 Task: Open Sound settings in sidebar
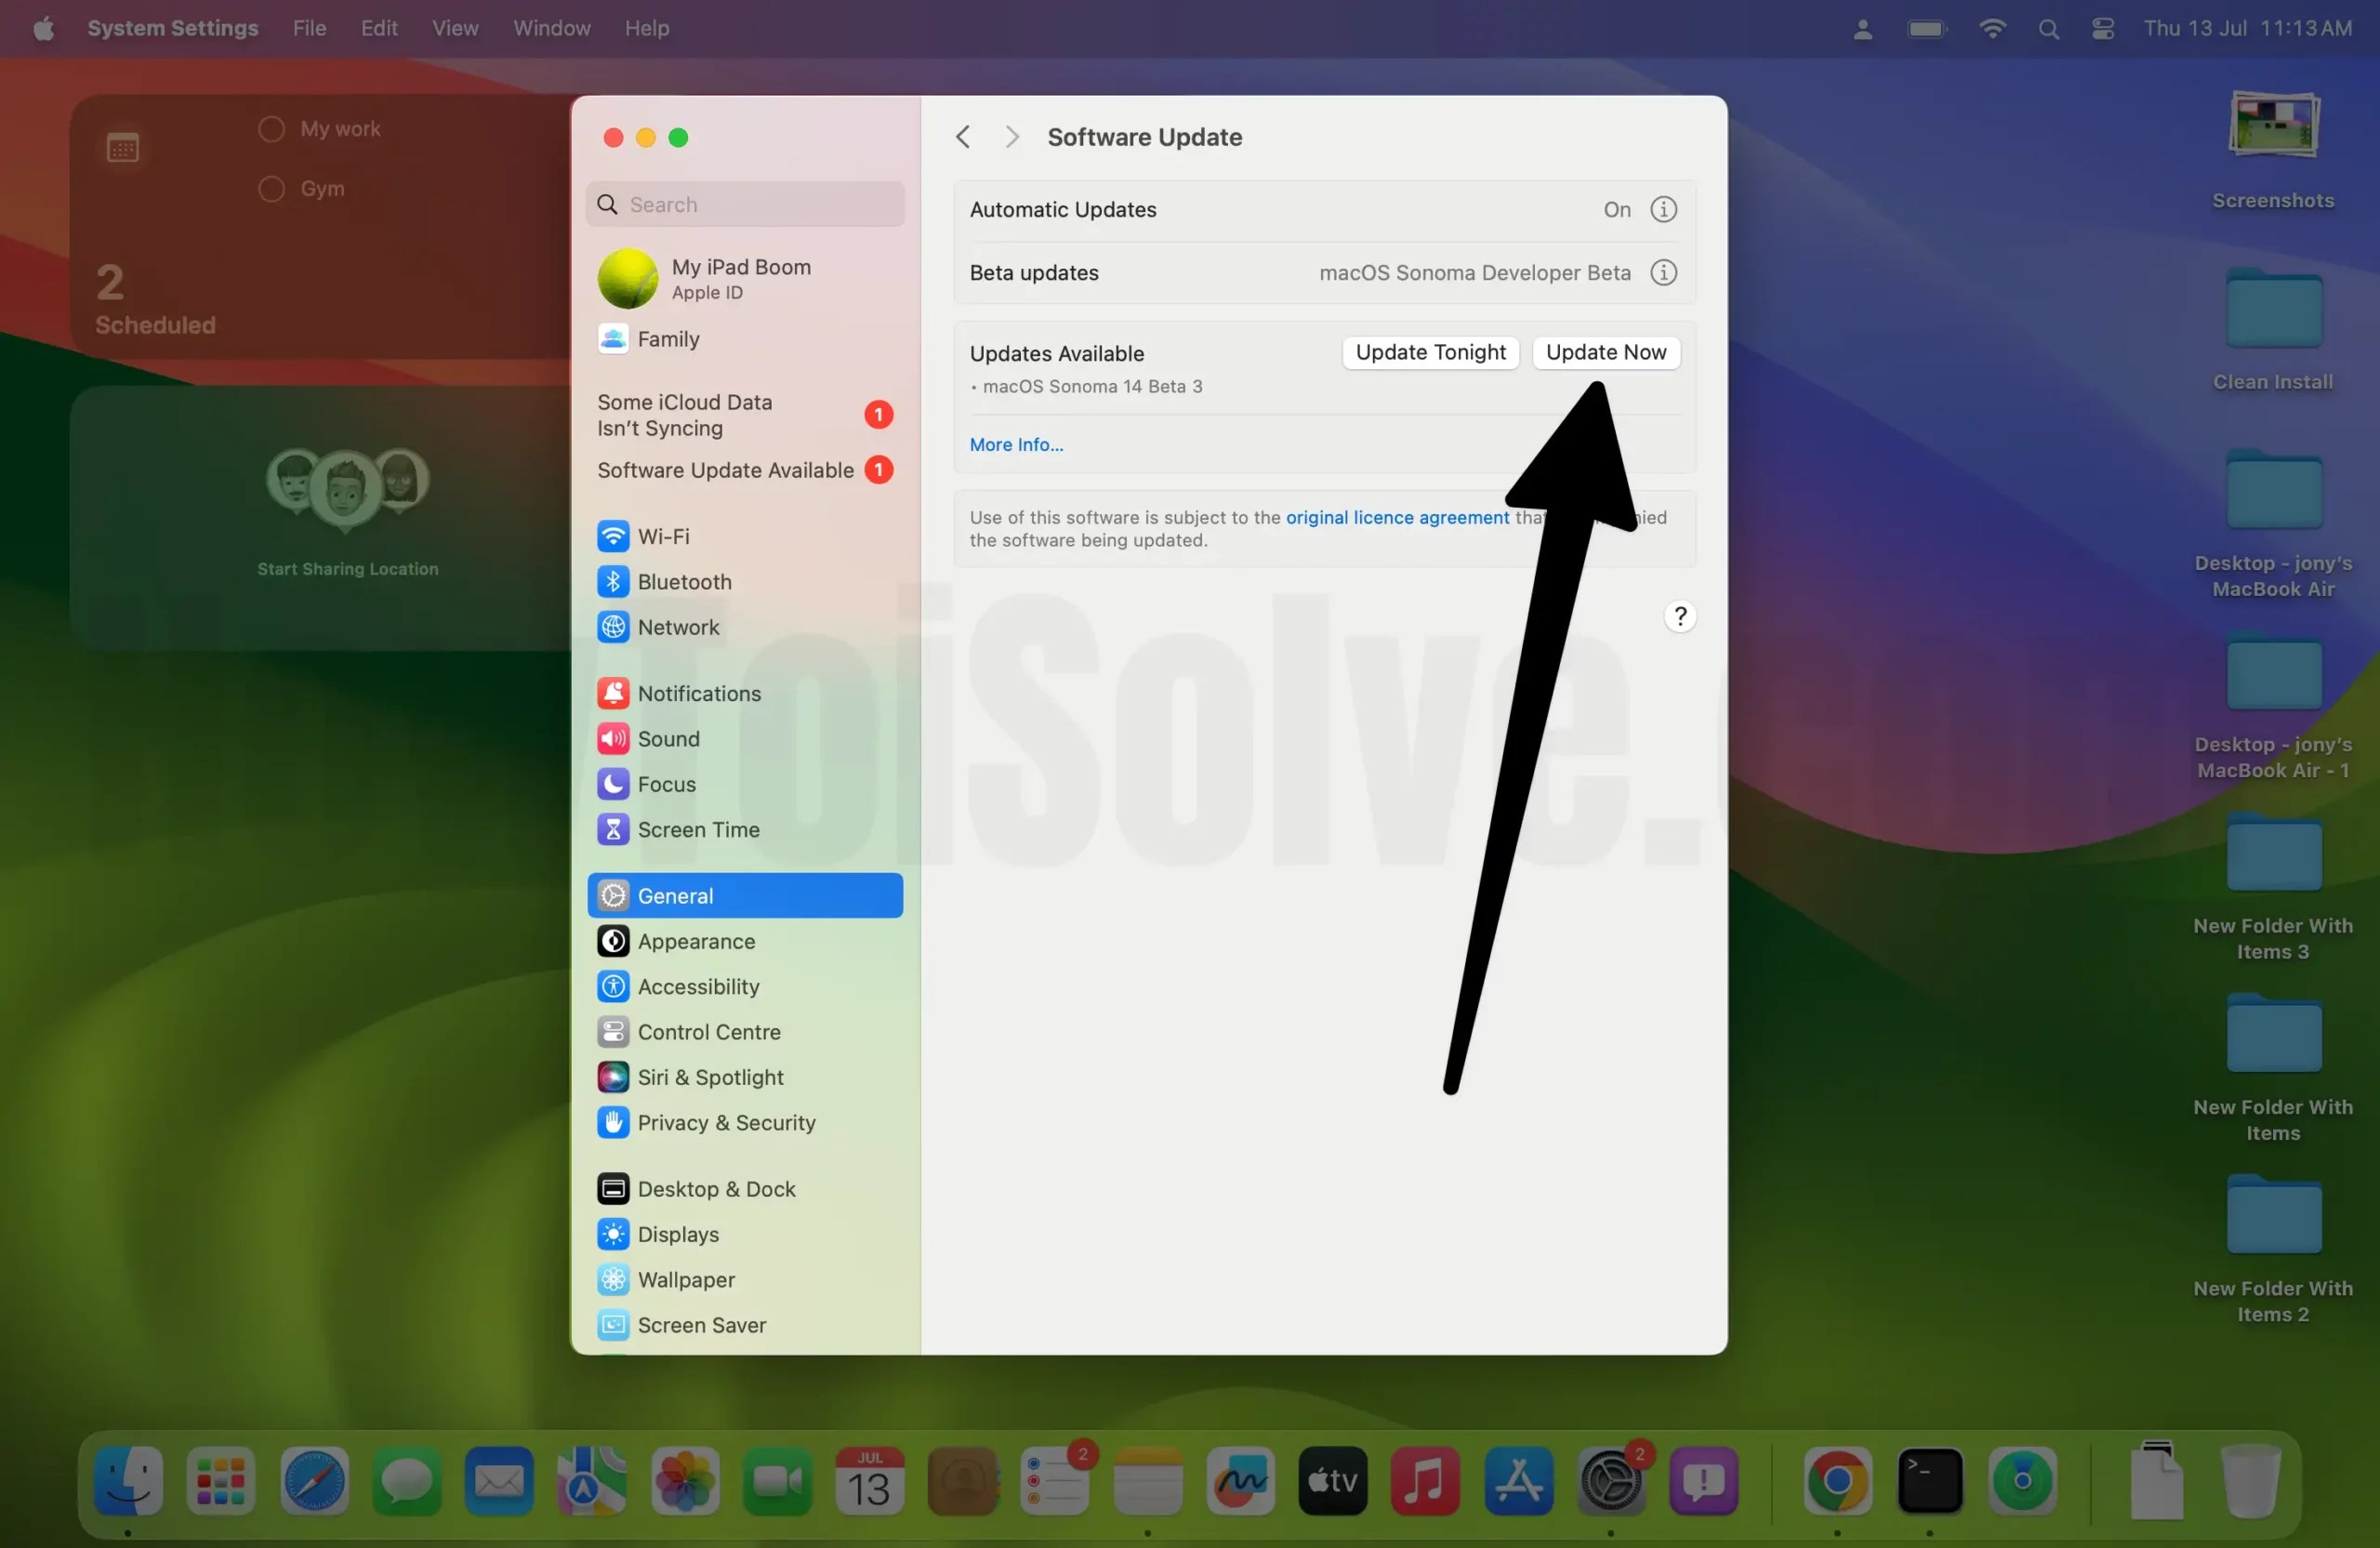coord(670,739)
